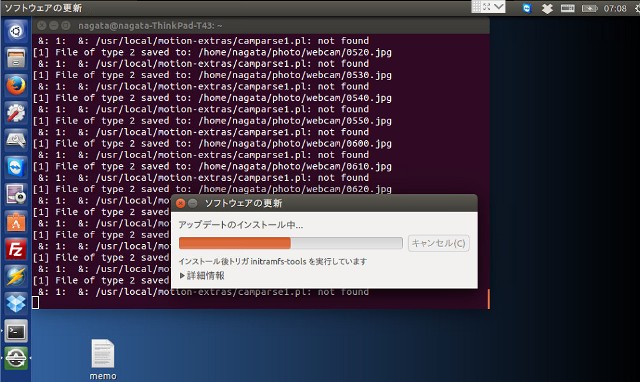The height and width of the screenshot is (382, 640).
Task: Open TeamViewer tray indicator in top panel
Action: click(x=527, y=8)
